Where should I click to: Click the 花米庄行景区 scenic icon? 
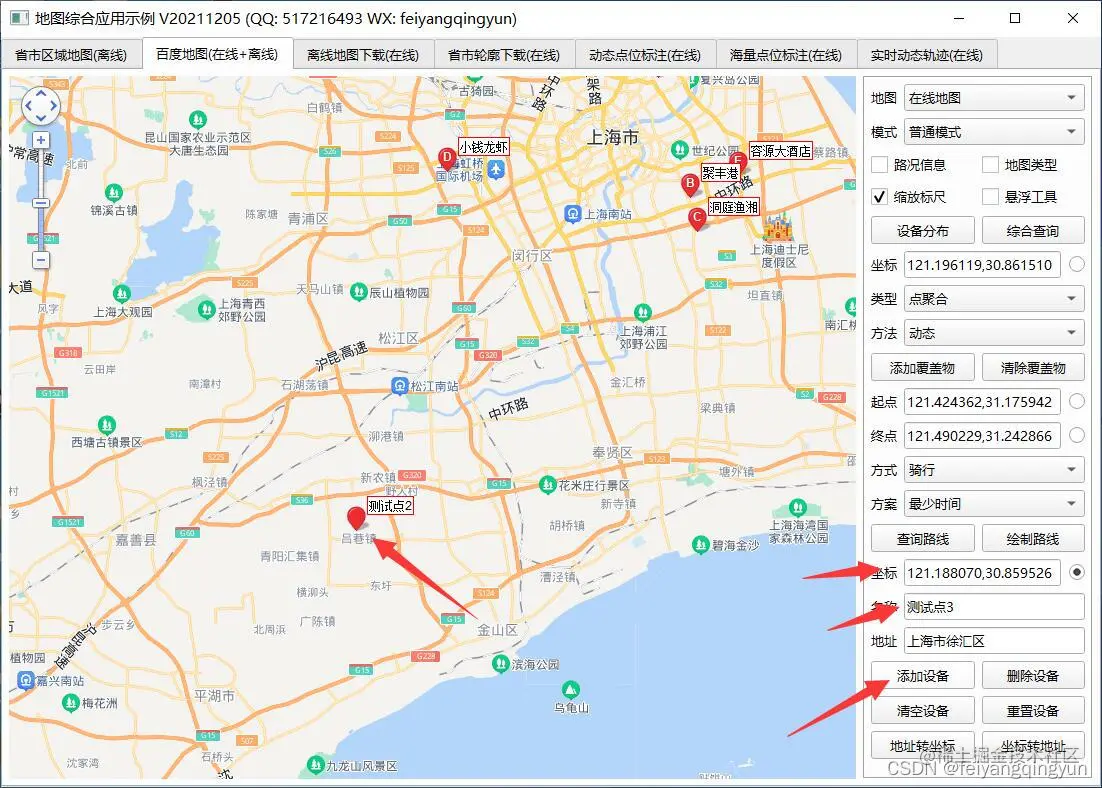(547, 484)
